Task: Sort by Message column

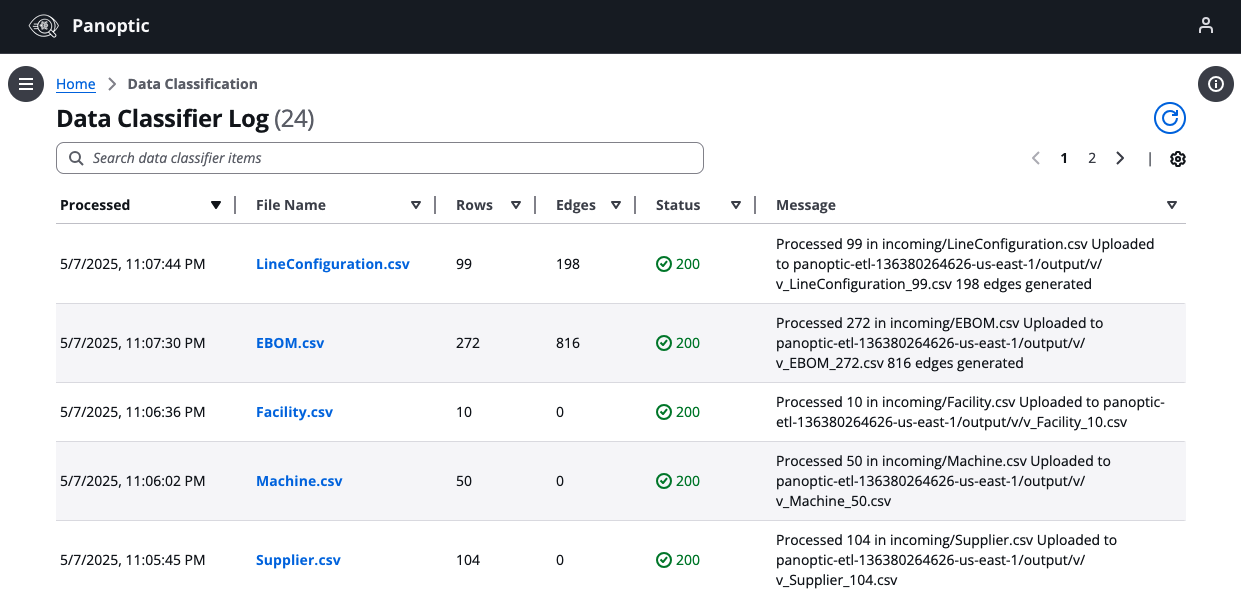Action: pyautogui.click(x=1172, y=205)
